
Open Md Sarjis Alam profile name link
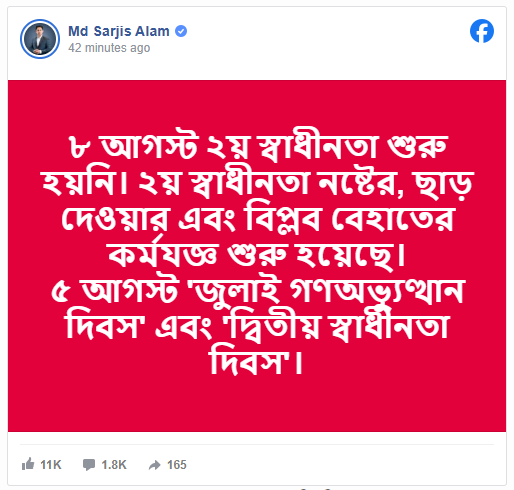click(119, 31)
